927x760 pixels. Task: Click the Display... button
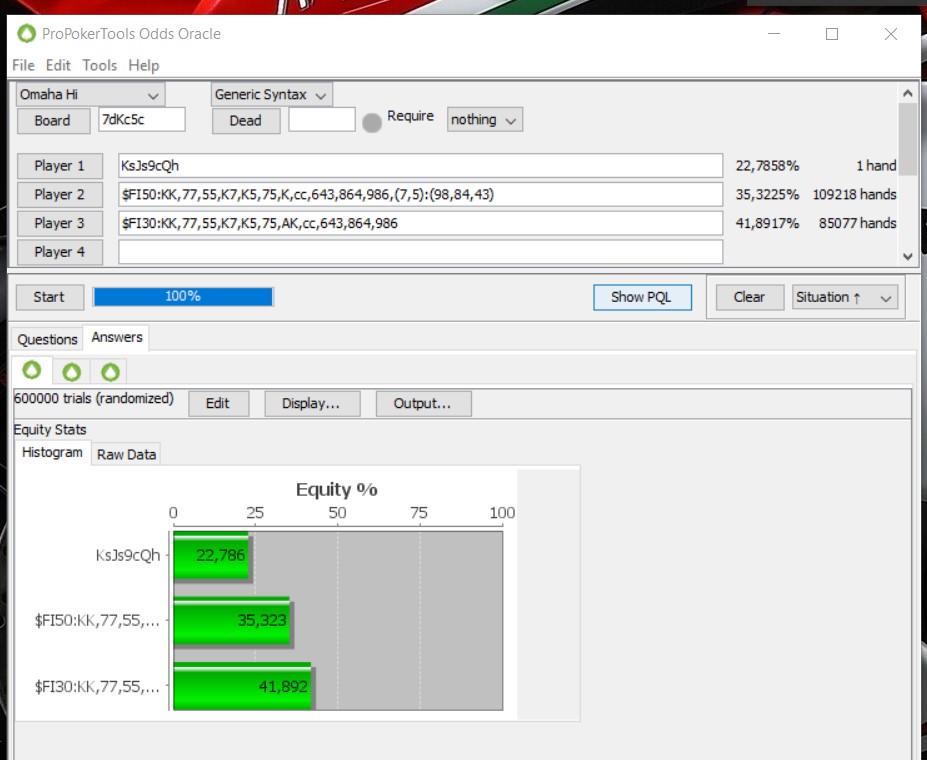click(312, 404)
